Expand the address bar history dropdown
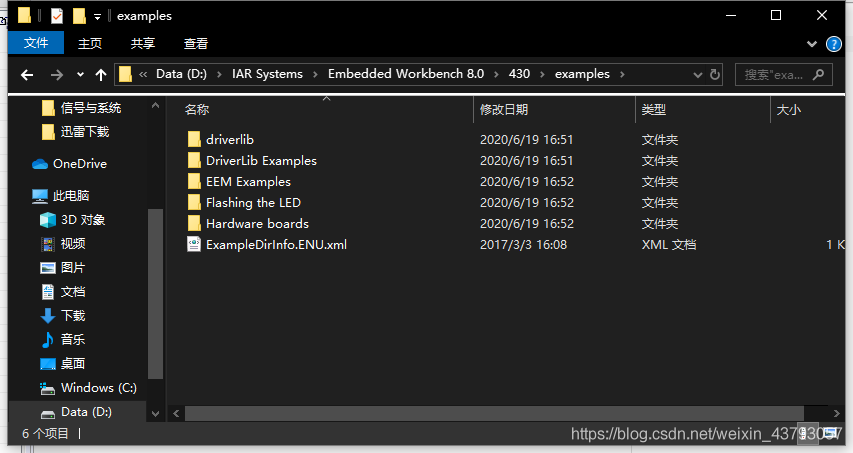This screenshot has height=453, width=853. [x=697, y=75]
